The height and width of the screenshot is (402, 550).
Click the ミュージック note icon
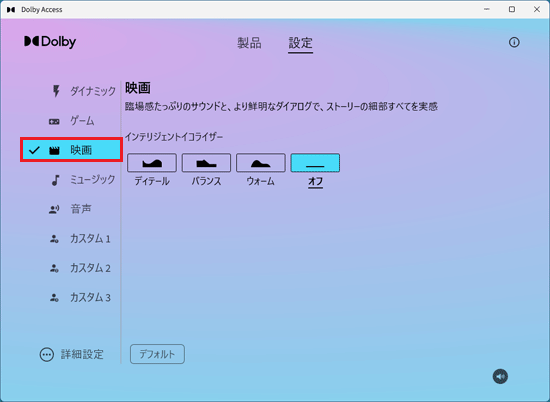[x=55, y=180]
